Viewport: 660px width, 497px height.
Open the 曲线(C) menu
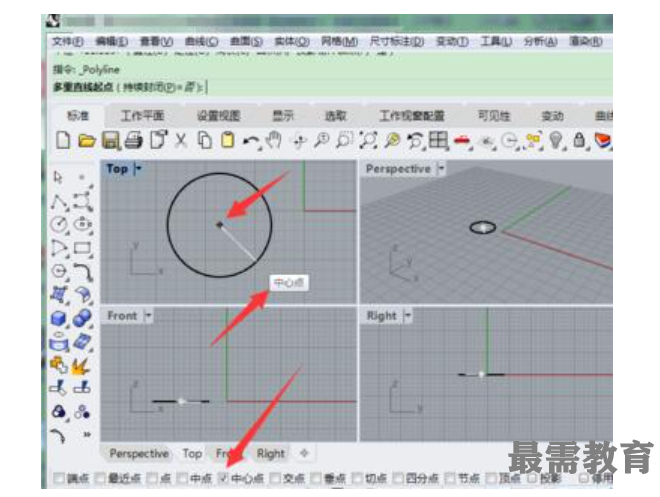[x=201, y=41]
